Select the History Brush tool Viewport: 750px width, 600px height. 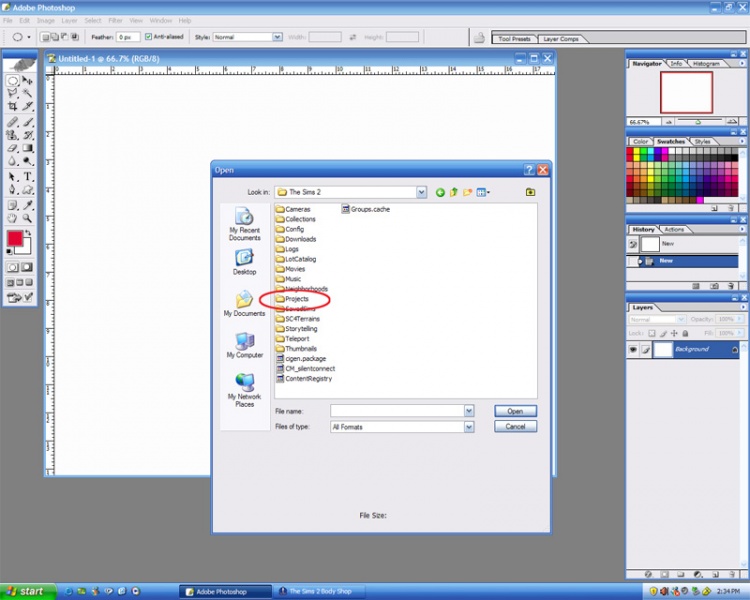point(27,135)
